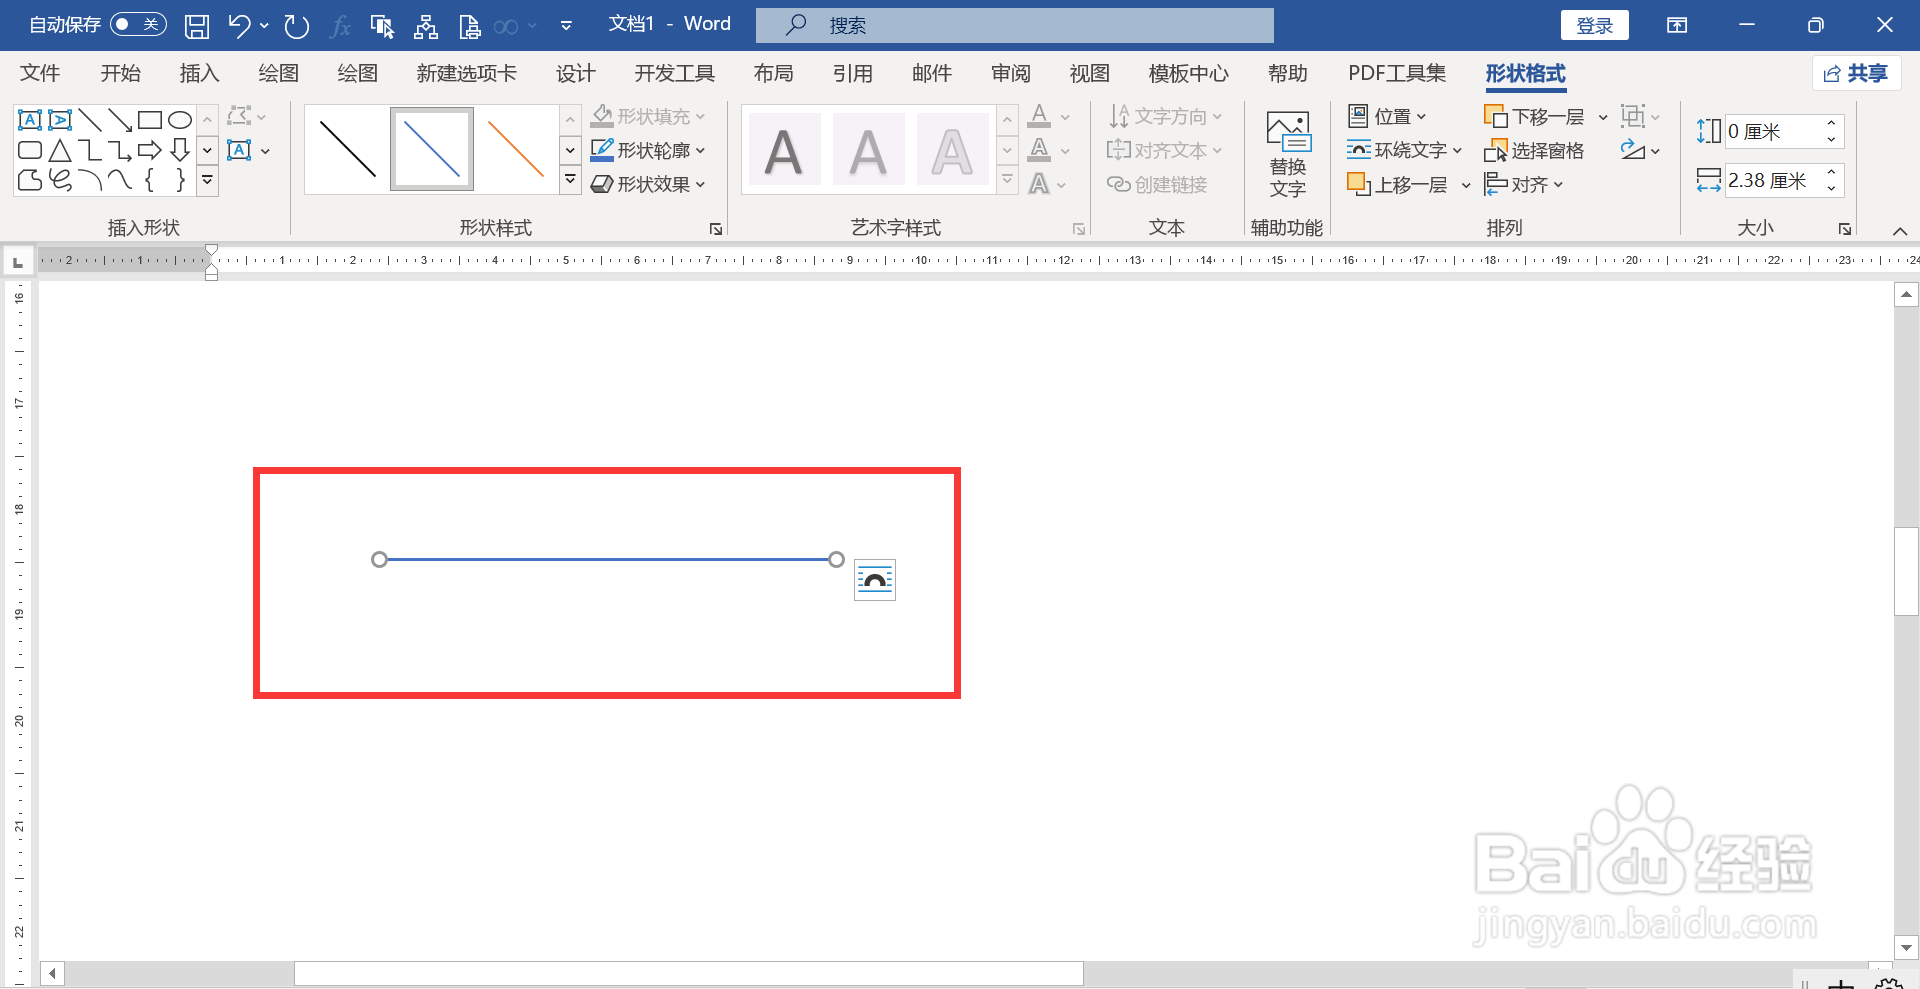Open the Shape Effects (形状效果) dropdown
This screenshot has height=989, width=1920.
(647, 184)
